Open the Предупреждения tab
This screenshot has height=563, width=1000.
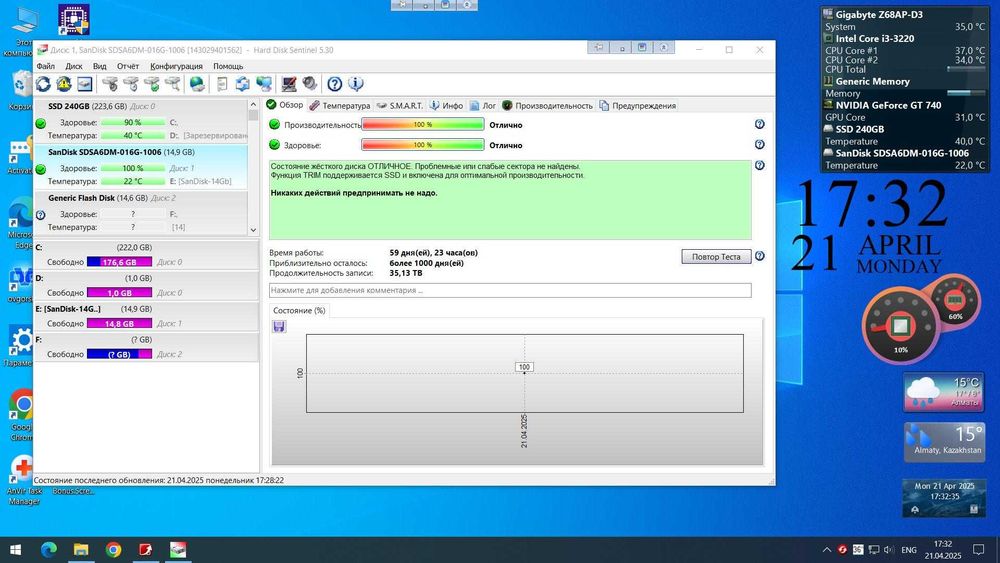637,106
